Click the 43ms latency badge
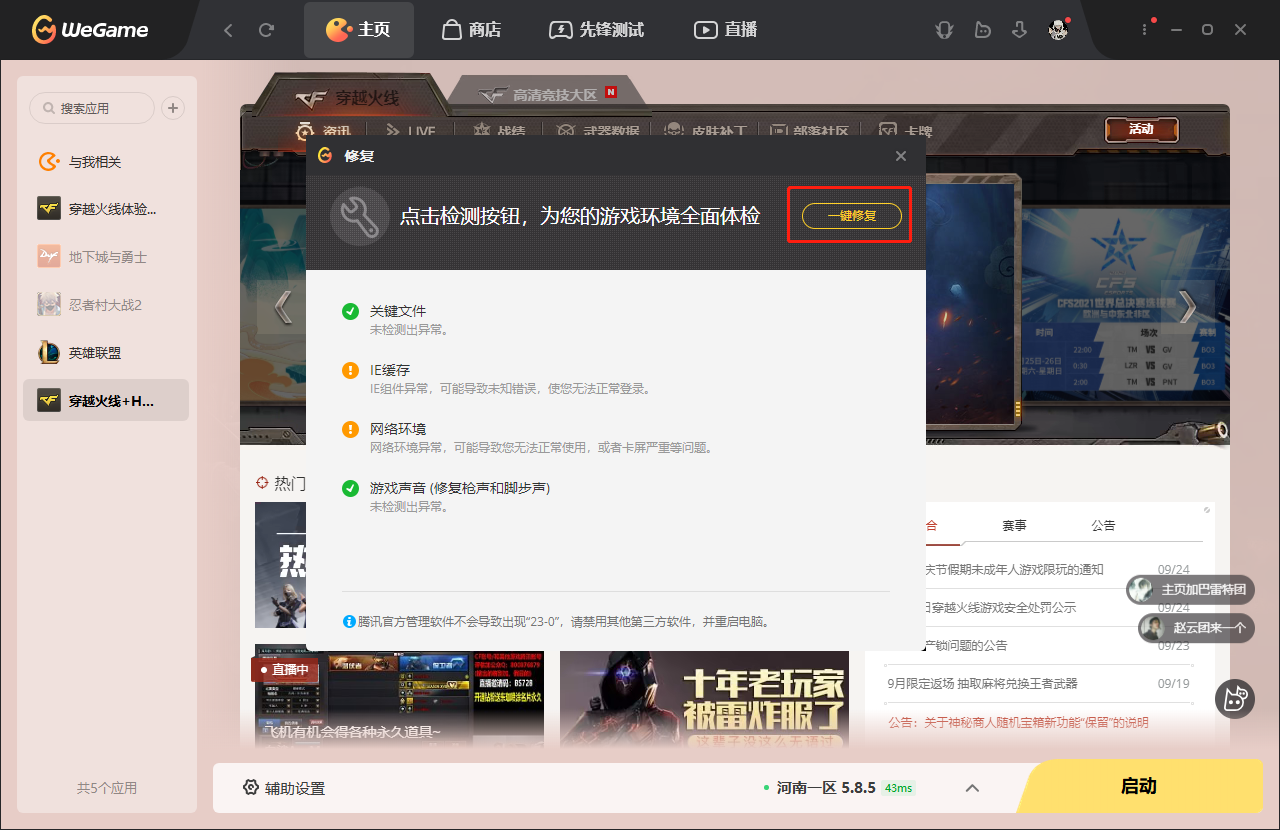 (898, 788)
